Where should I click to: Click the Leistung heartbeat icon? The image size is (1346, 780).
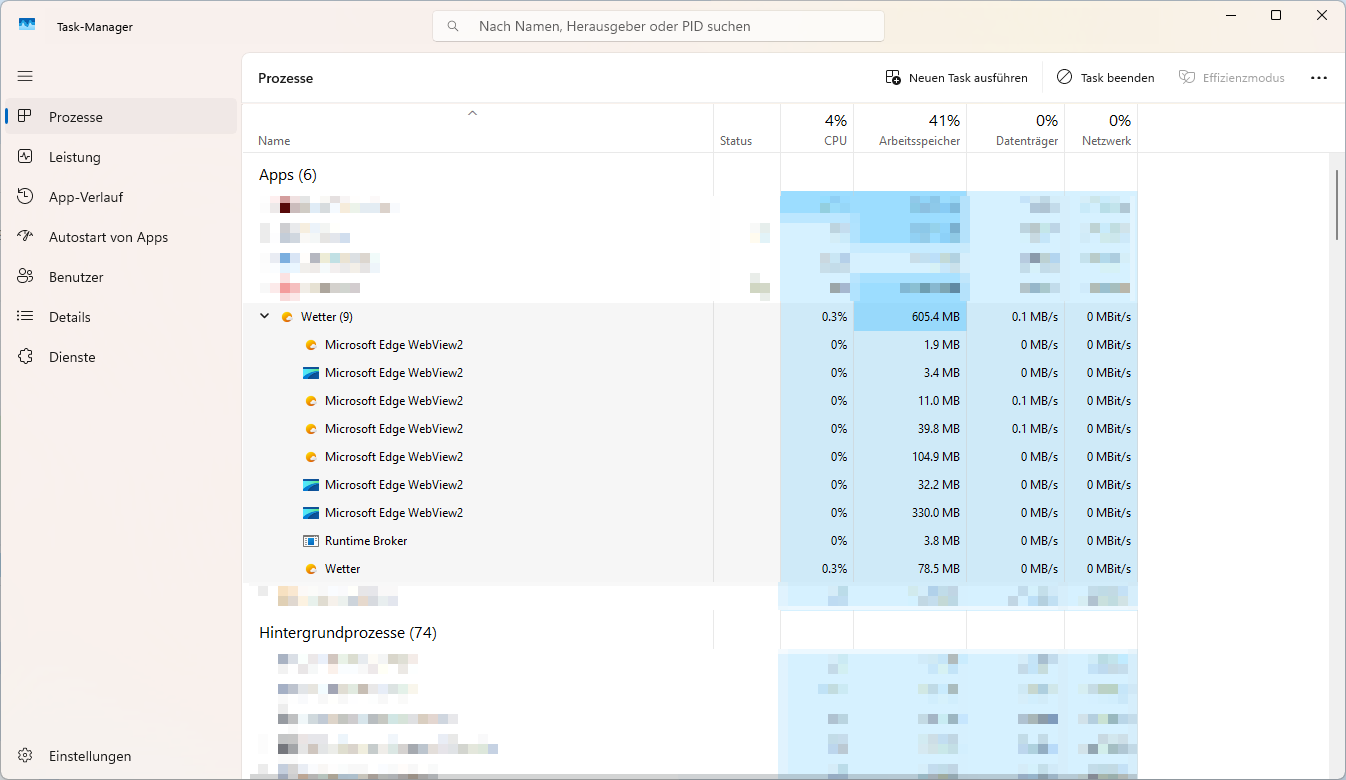click(x=25, y=157)
